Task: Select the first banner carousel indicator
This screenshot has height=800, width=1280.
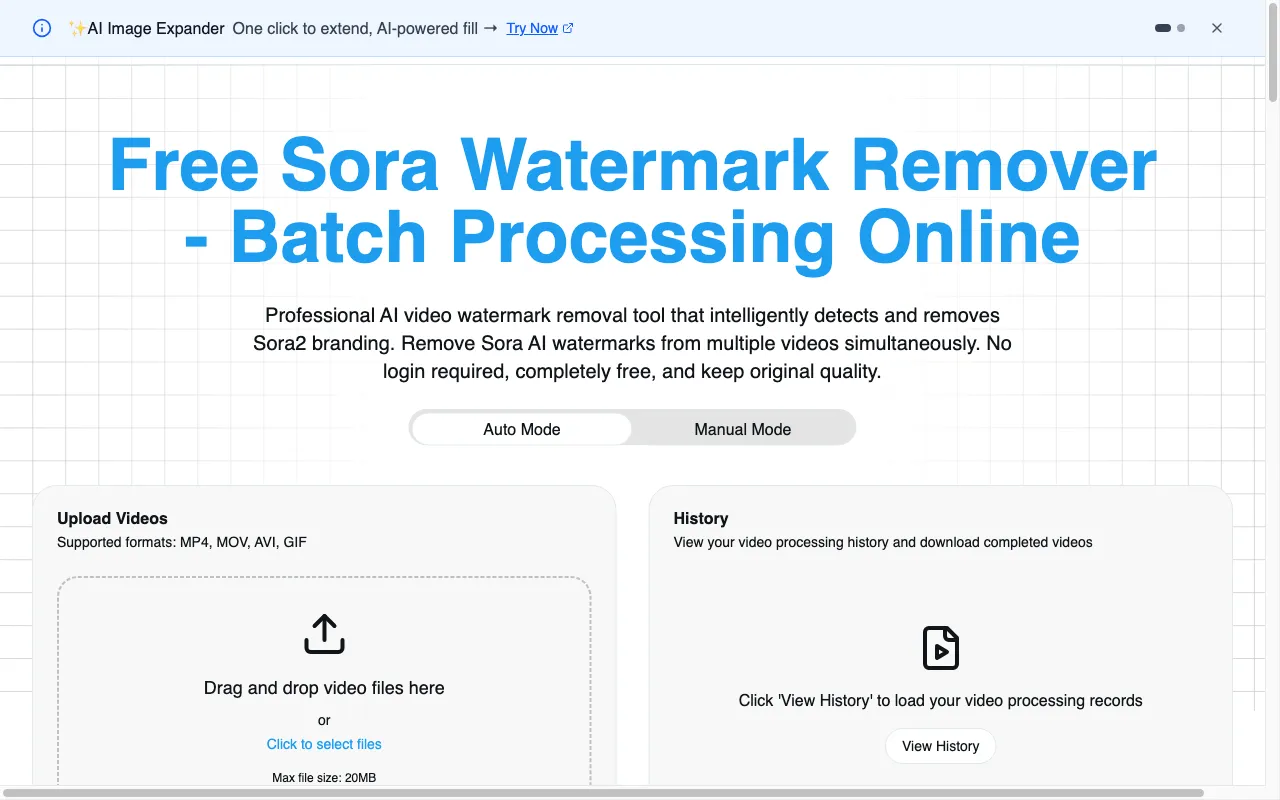Action: coord(1163,28)
